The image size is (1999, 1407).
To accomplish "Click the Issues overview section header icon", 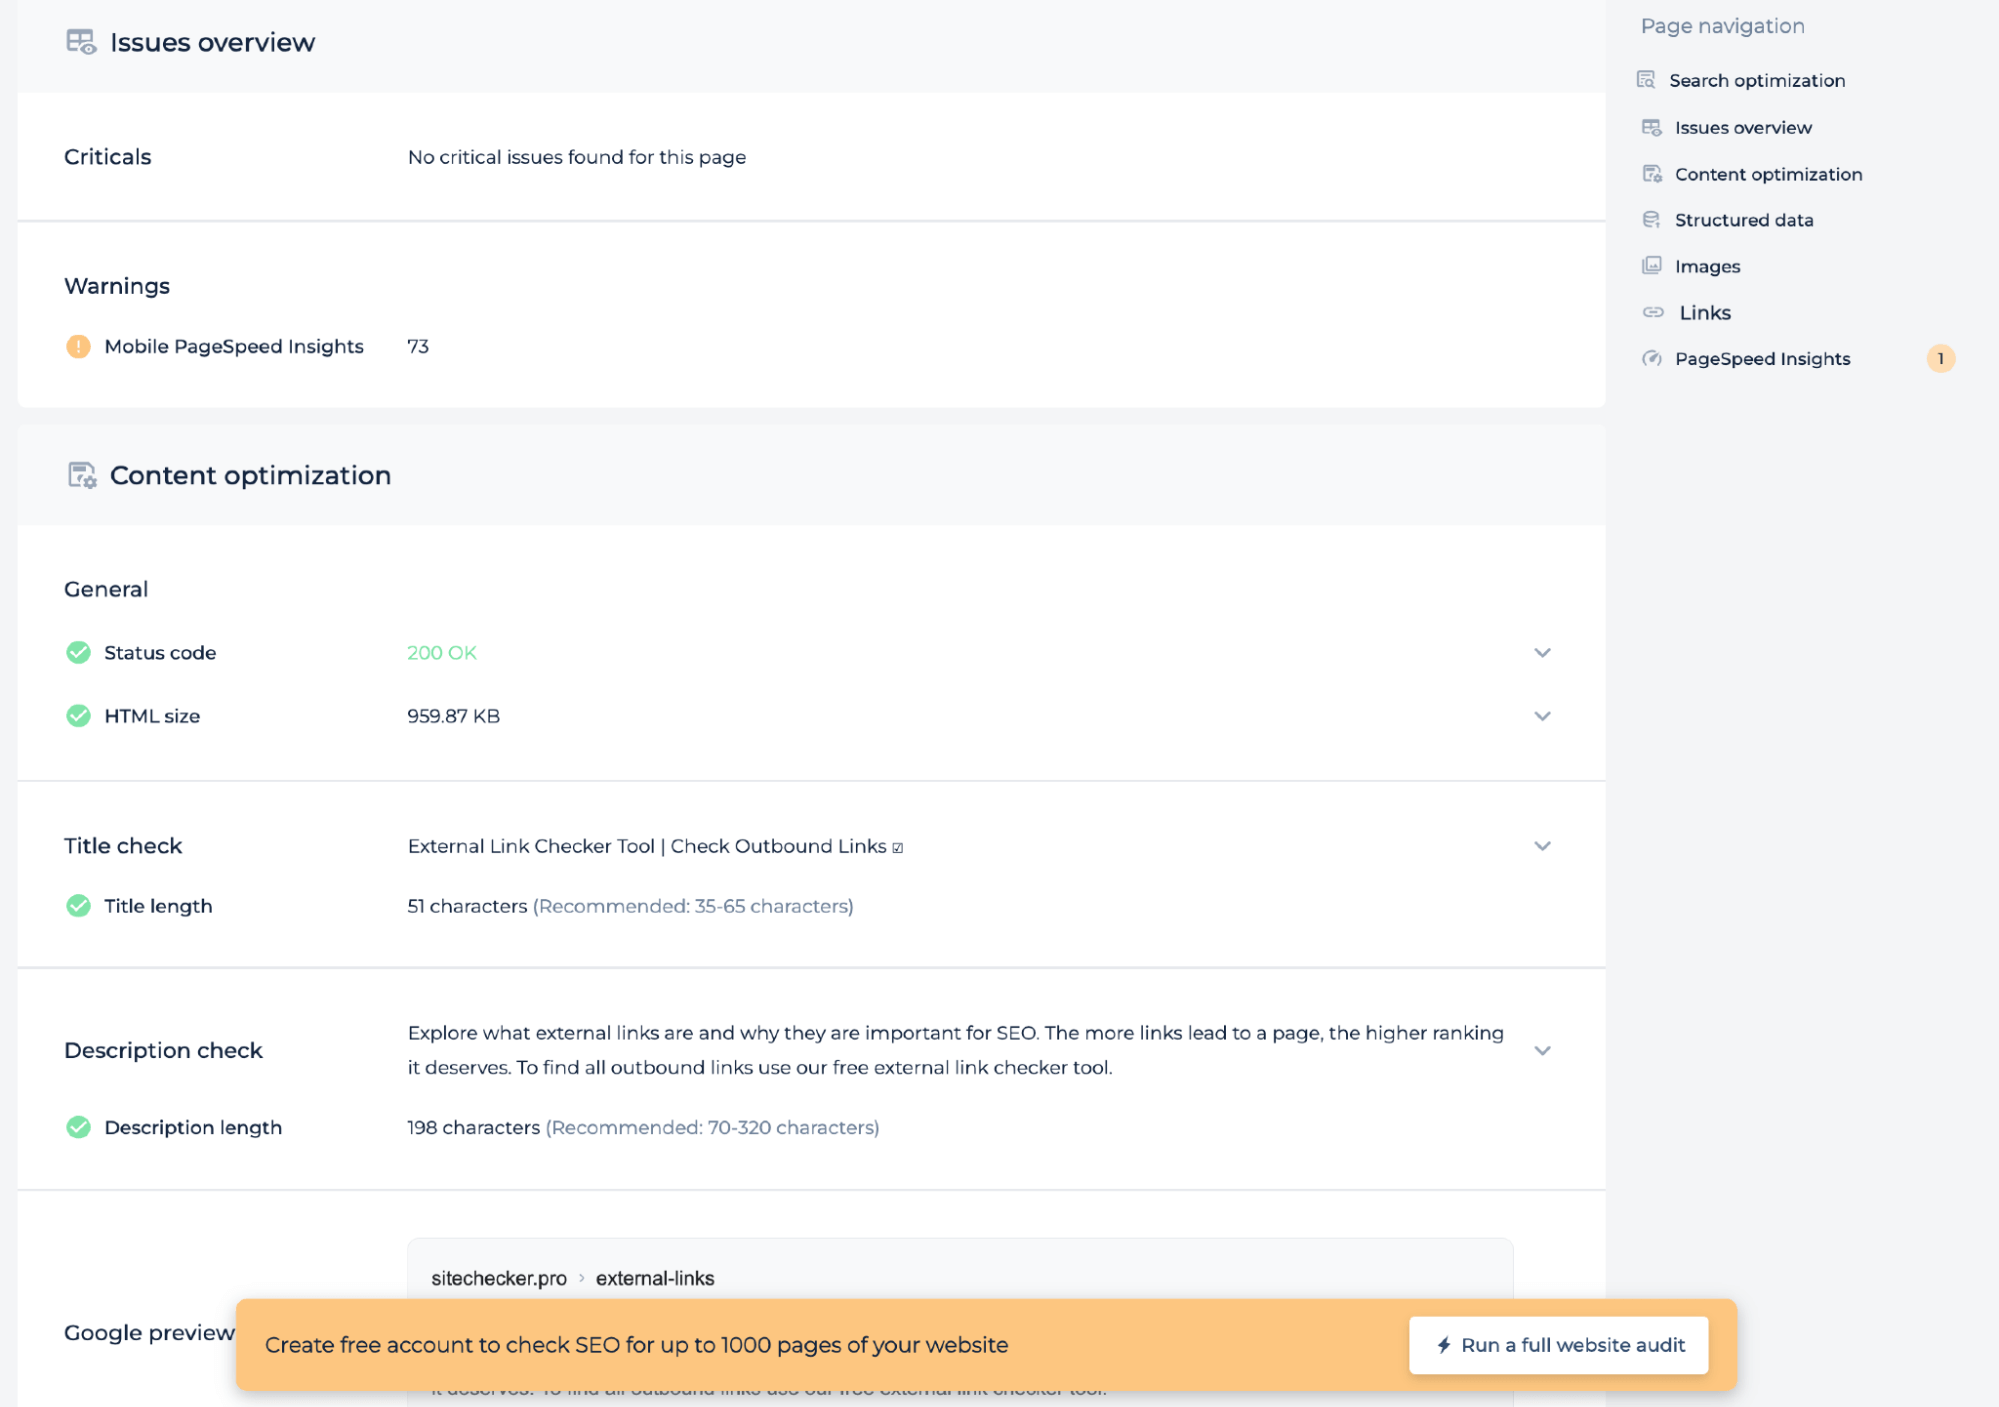I will coord(81,42).
